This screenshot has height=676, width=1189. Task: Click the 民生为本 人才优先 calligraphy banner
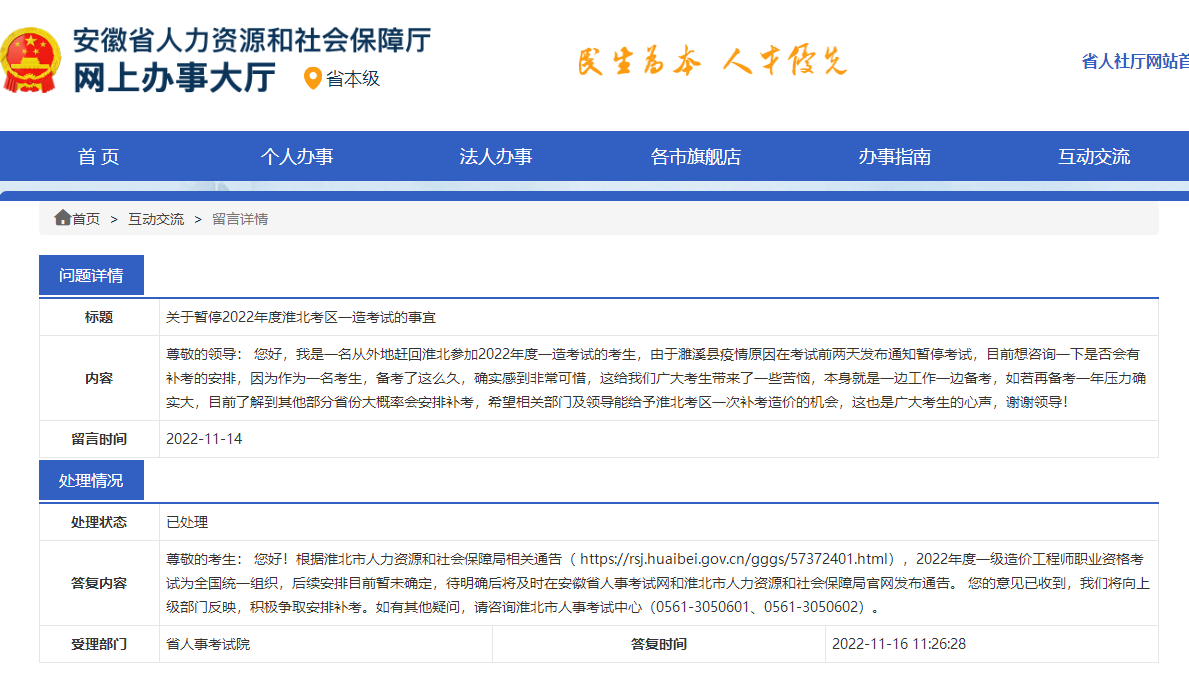[710, 62]
